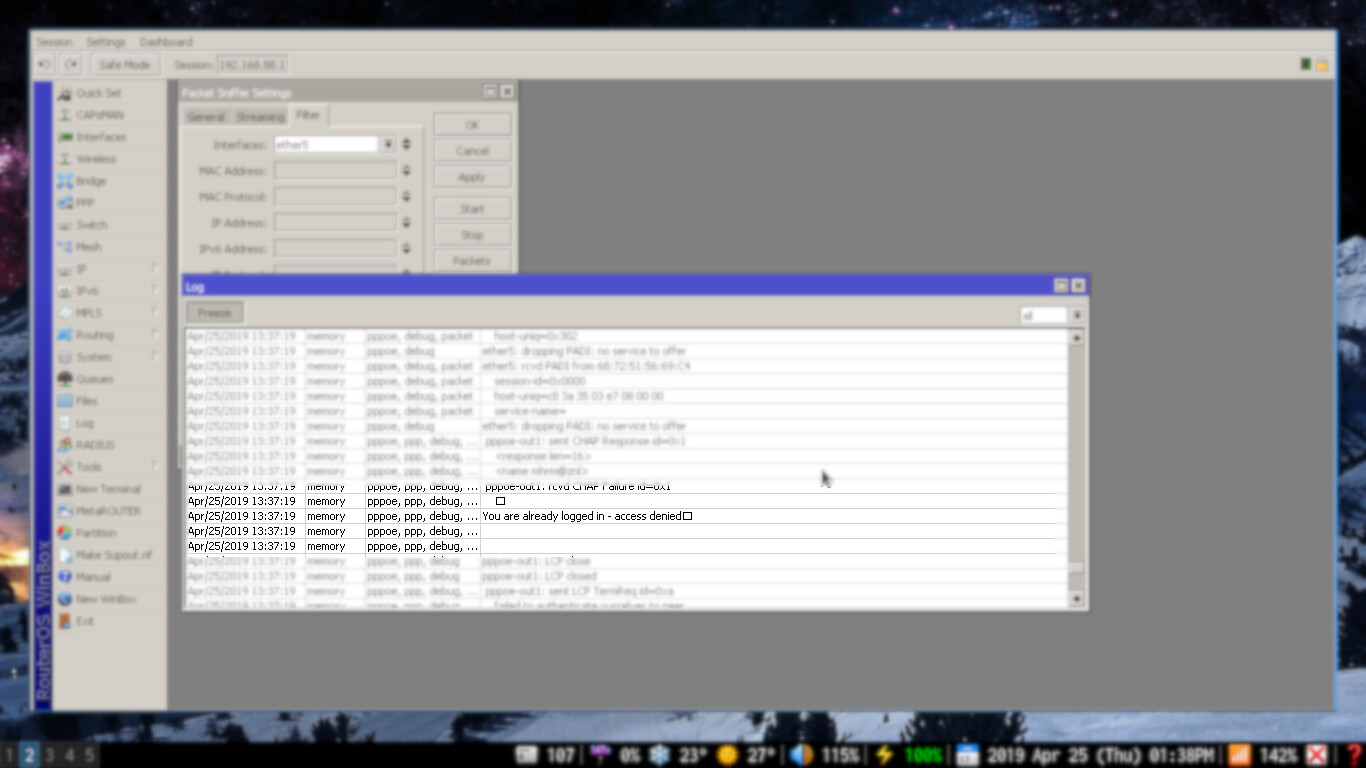
Task: Click Exit in sidebar
Action: point(85,621)
